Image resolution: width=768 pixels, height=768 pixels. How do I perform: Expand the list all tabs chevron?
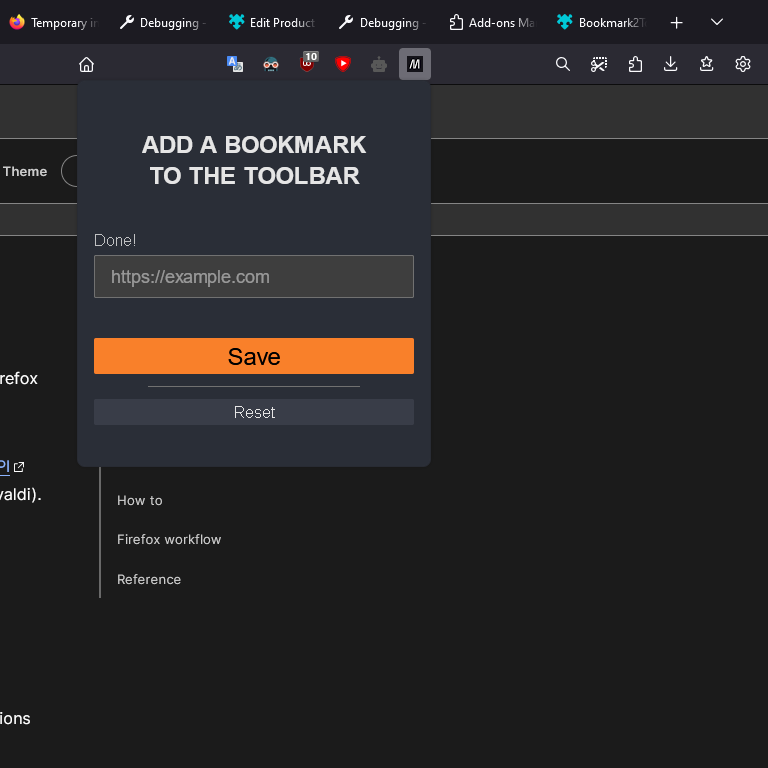click(717, 22)
